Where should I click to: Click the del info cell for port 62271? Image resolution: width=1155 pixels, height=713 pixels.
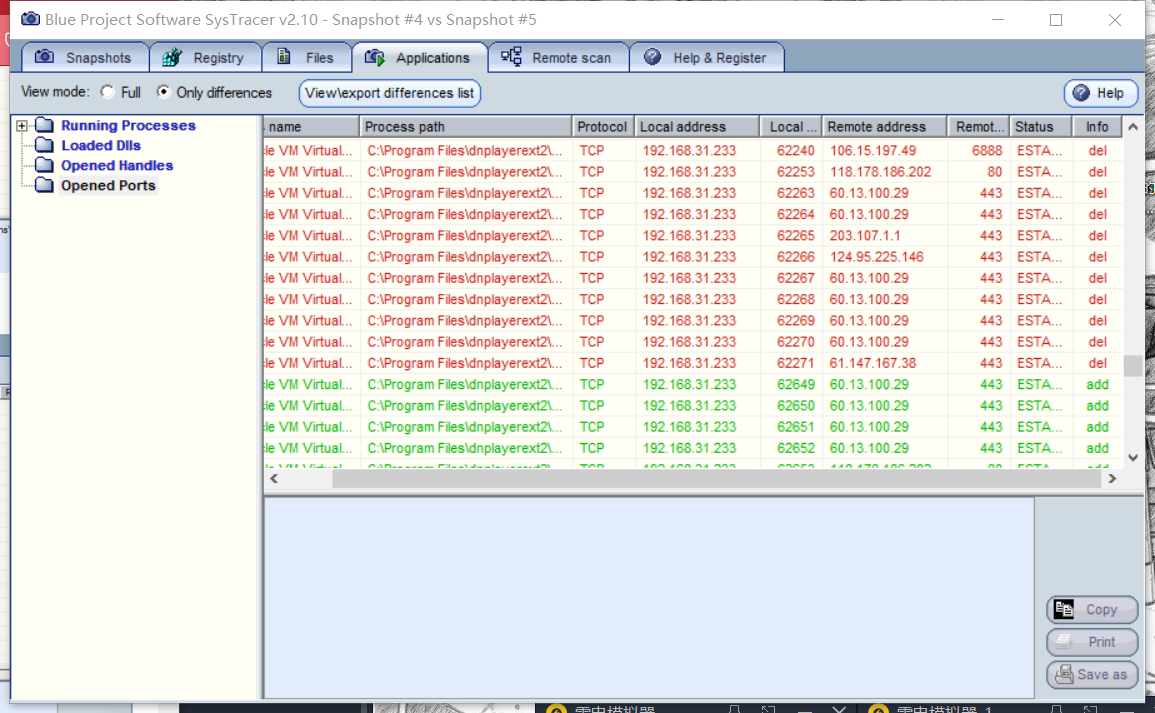[1097, 363]
